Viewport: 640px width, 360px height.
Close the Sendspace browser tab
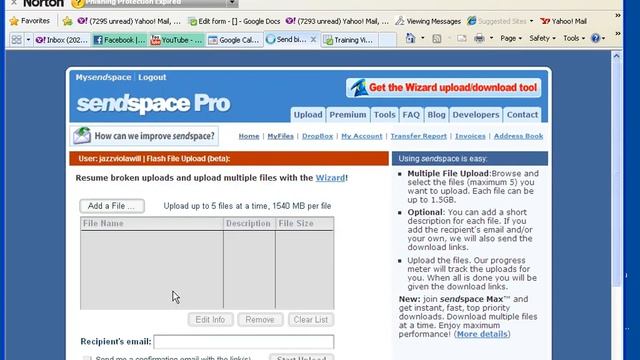(313, 39)
